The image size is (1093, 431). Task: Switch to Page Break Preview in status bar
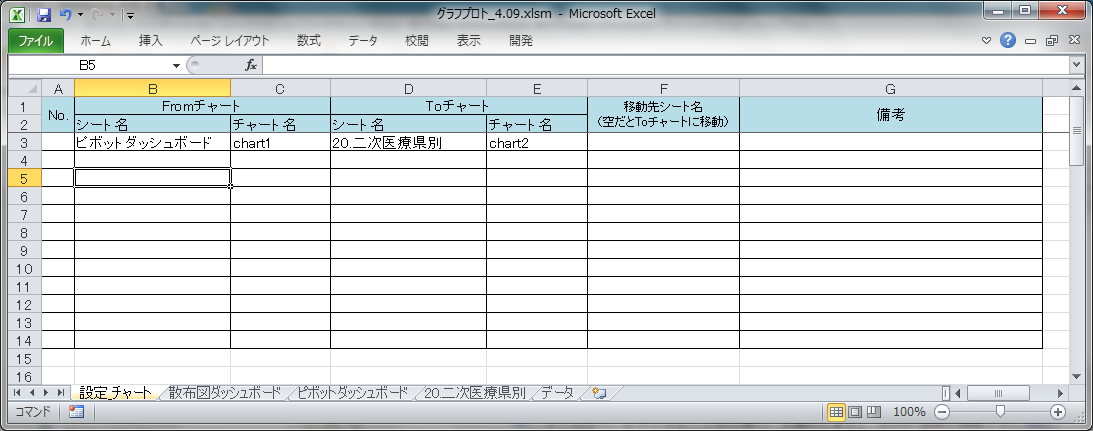coord(873,412)
